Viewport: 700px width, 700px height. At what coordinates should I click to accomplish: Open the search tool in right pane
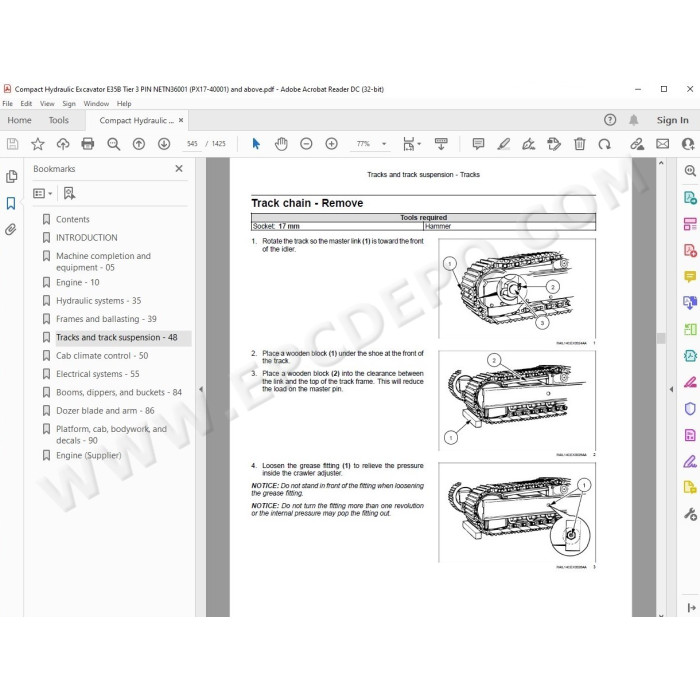point(690,171)
